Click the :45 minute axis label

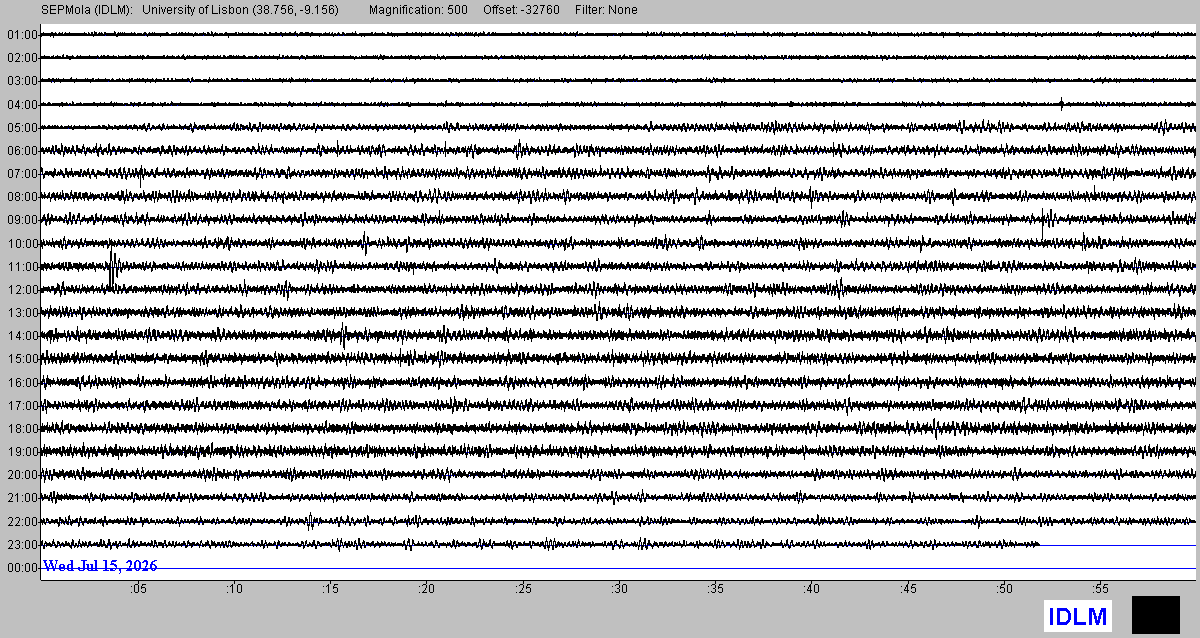click(x=908, y=590)
